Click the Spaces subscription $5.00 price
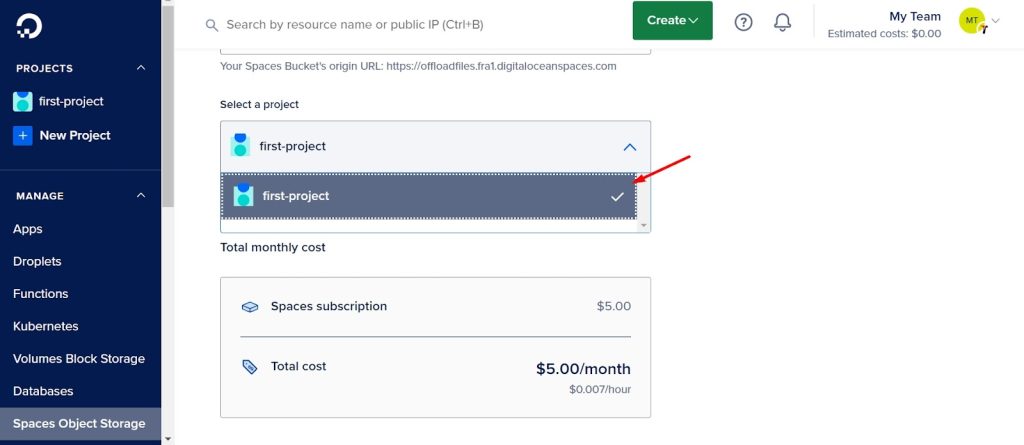 [614, 306]
